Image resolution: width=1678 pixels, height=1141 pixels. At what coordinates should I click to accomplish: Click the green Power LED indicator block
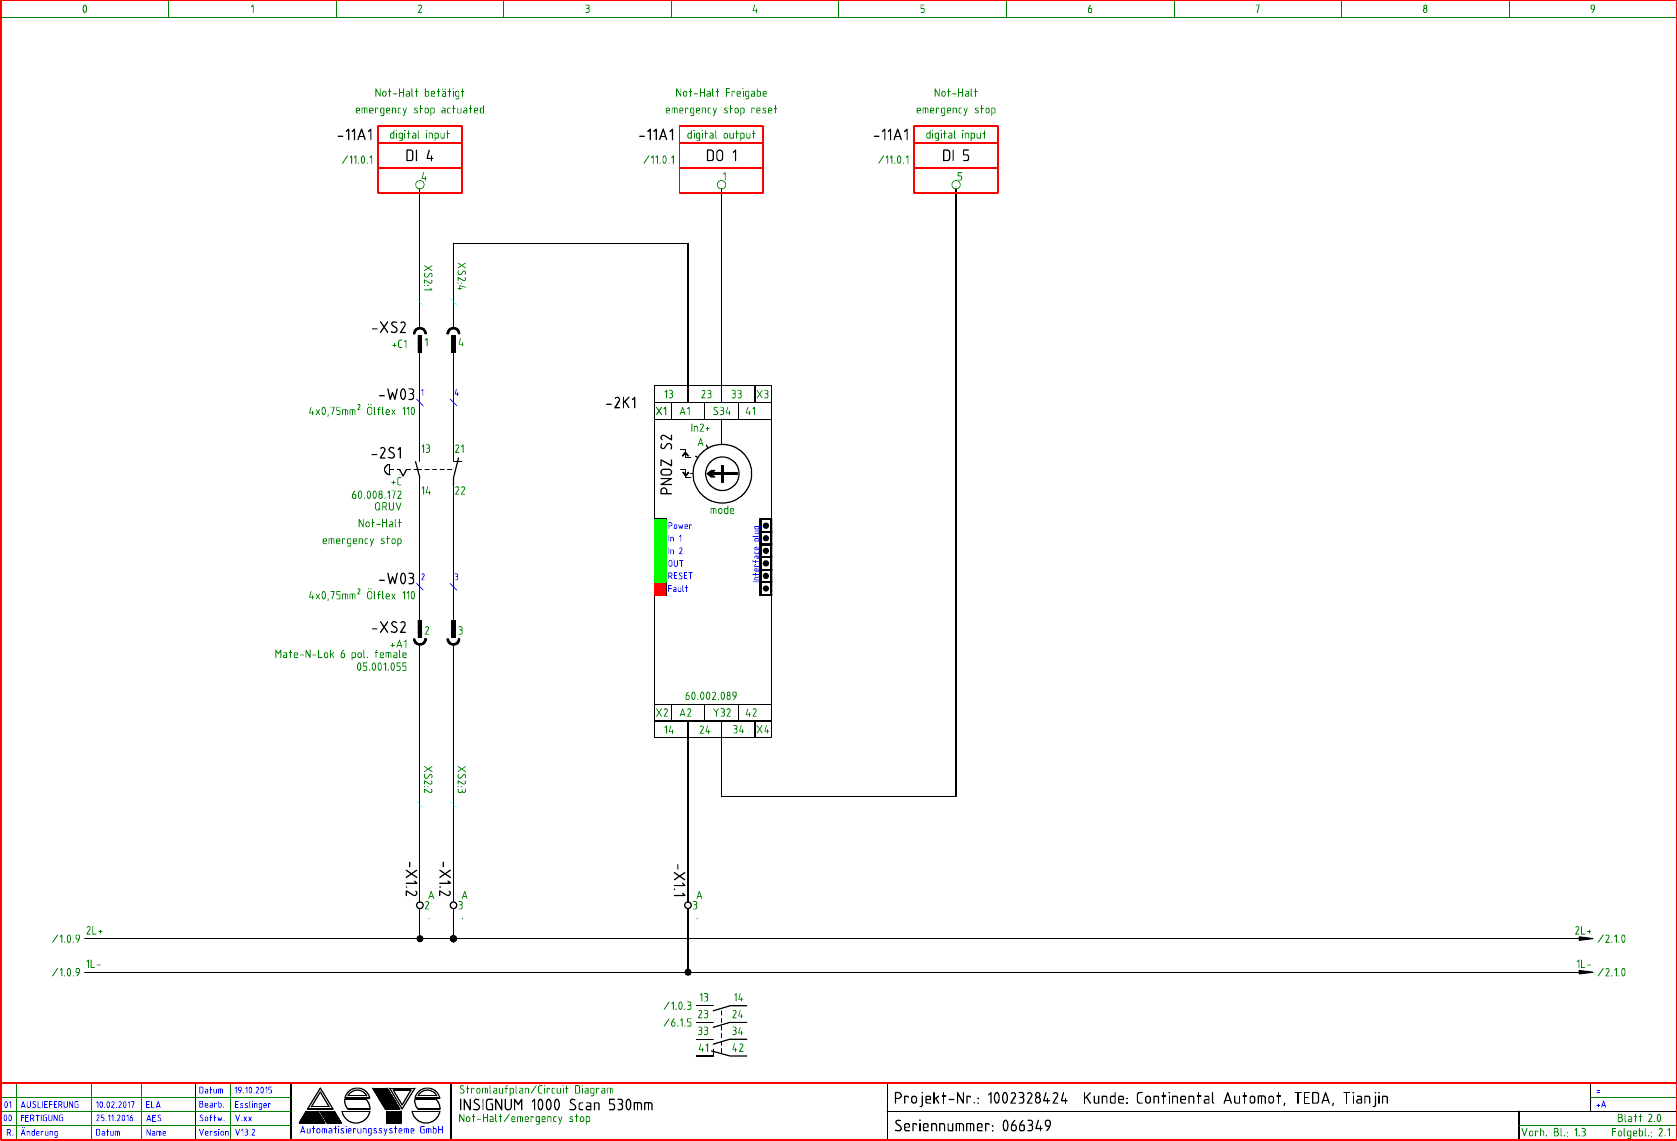click(660, 550)
